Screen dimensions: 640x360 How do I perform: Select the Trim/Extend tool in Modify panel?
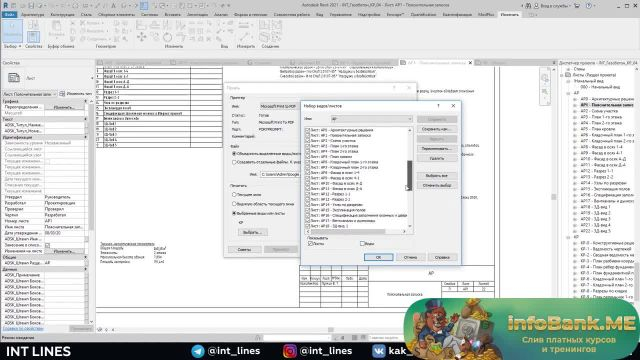point(180,38)
